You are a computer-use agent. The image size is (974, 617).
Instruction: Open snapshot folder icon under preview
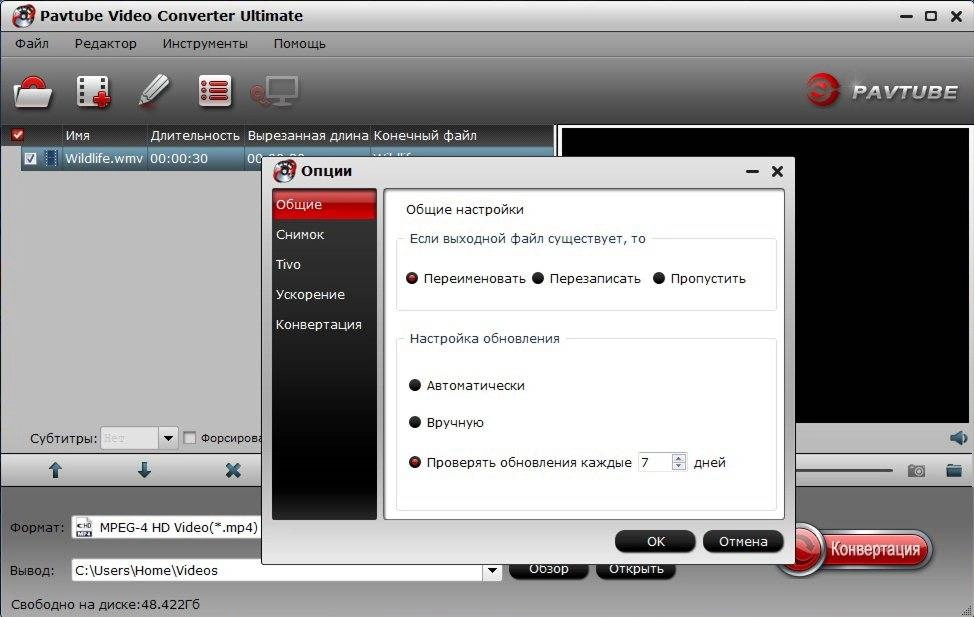point(954,470)
